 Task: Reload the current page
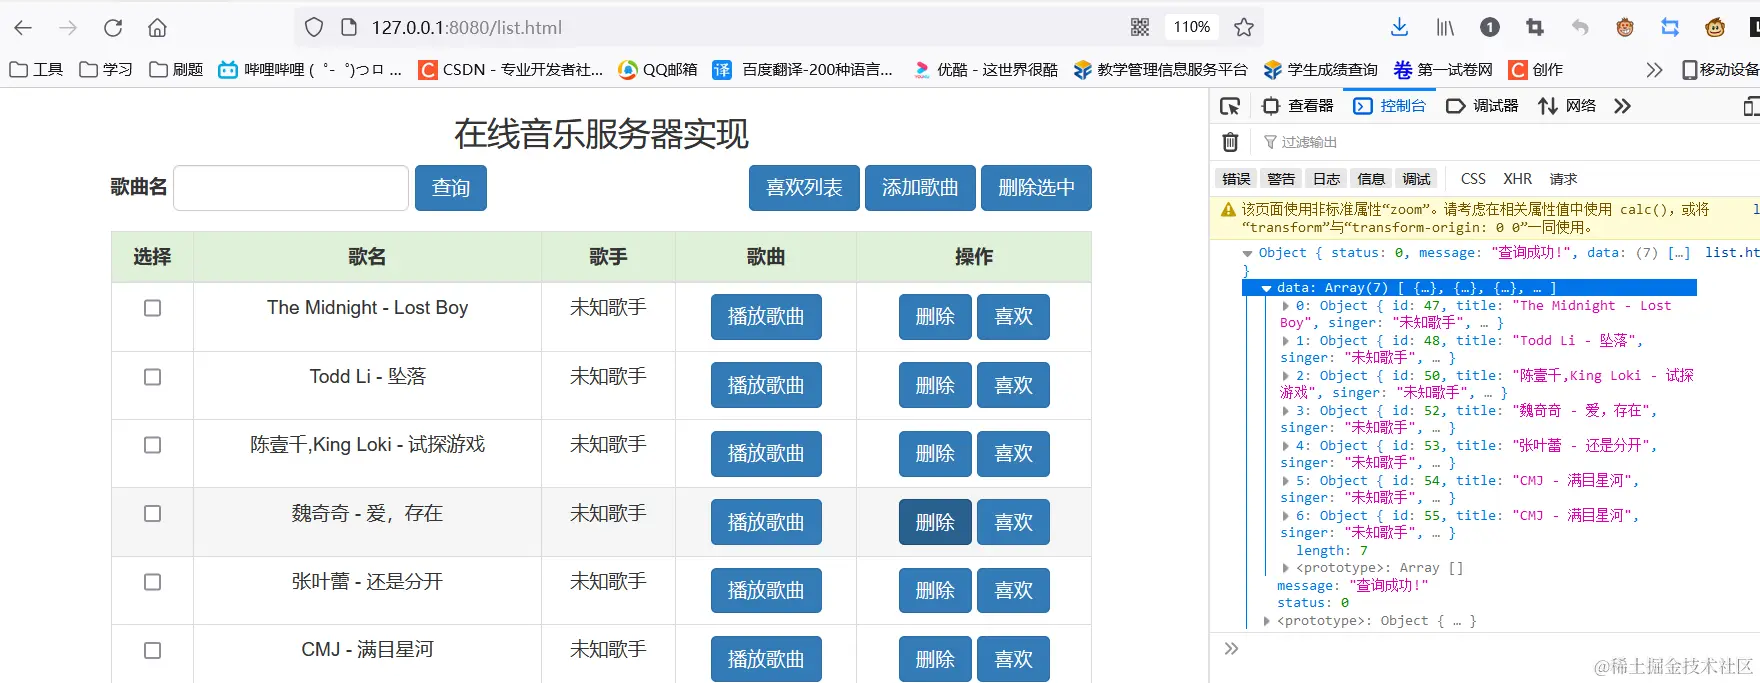[x=113, y=28]
